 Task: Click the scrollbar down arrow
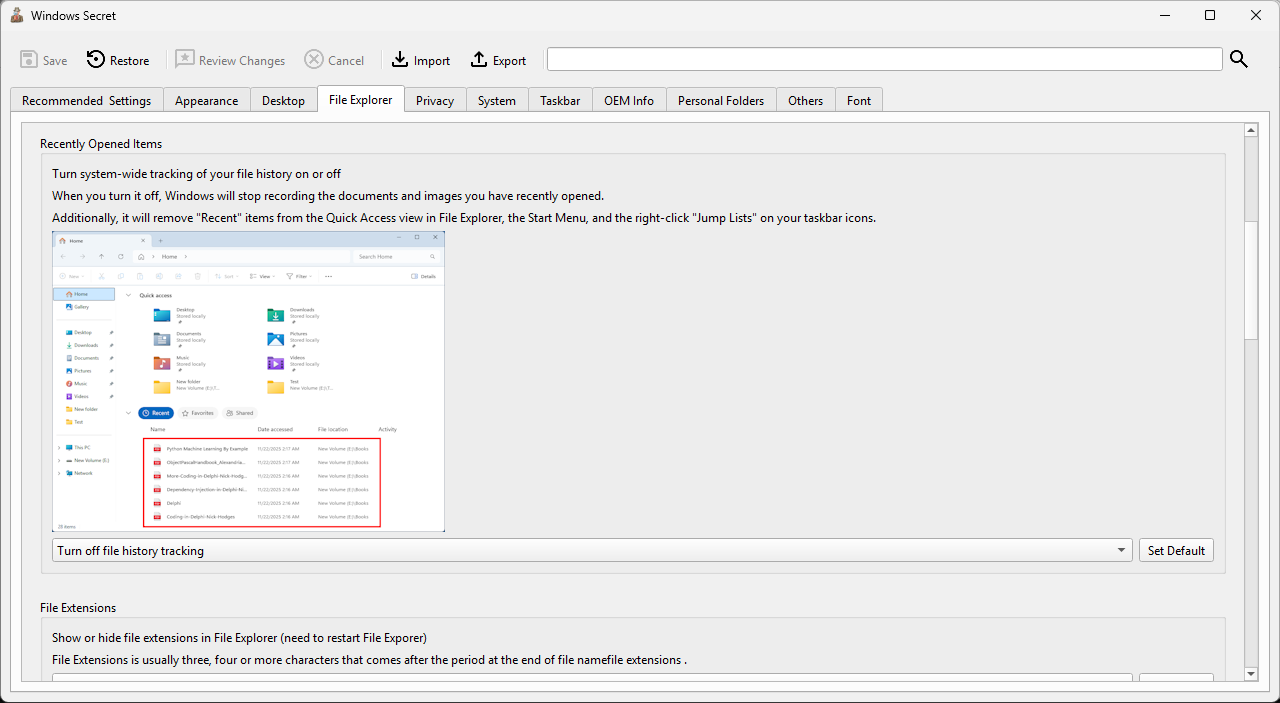(1250, 674)
